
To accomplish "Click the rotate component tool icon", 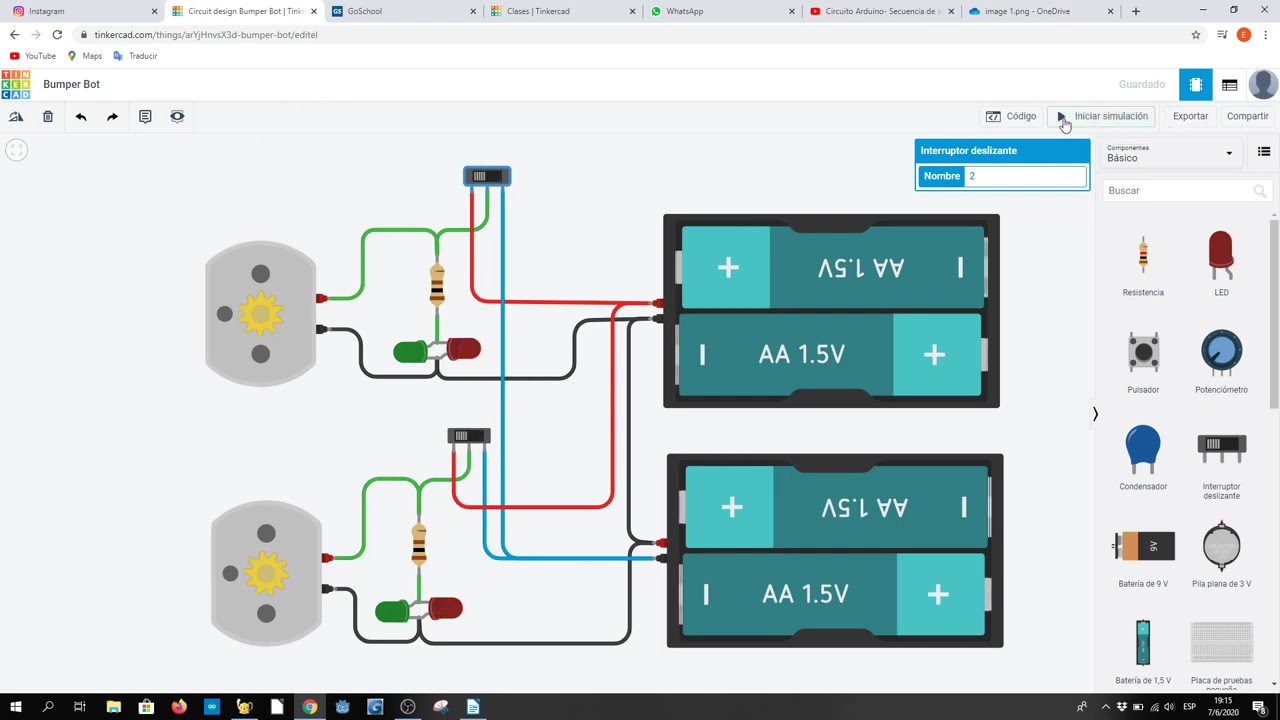I will (x=16, y=117).
